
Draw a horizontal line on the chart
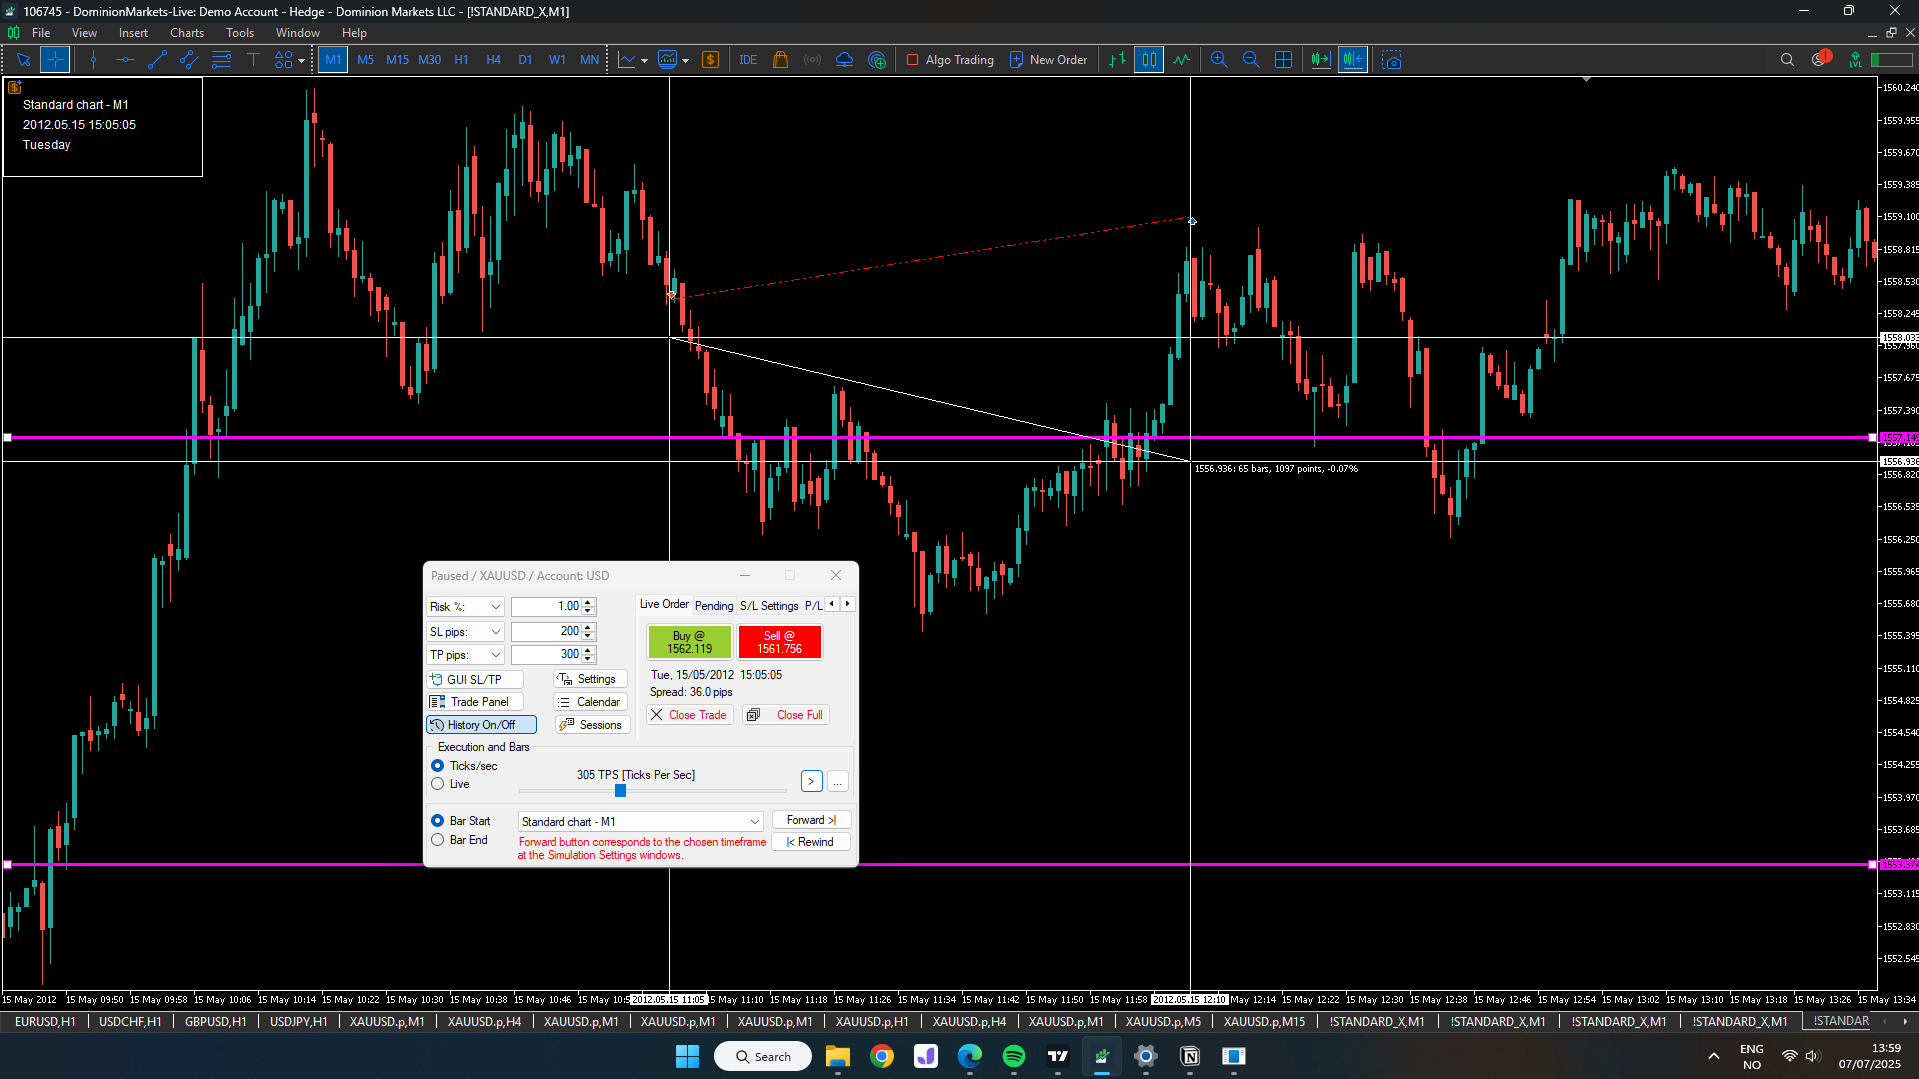tap(125, 60)
